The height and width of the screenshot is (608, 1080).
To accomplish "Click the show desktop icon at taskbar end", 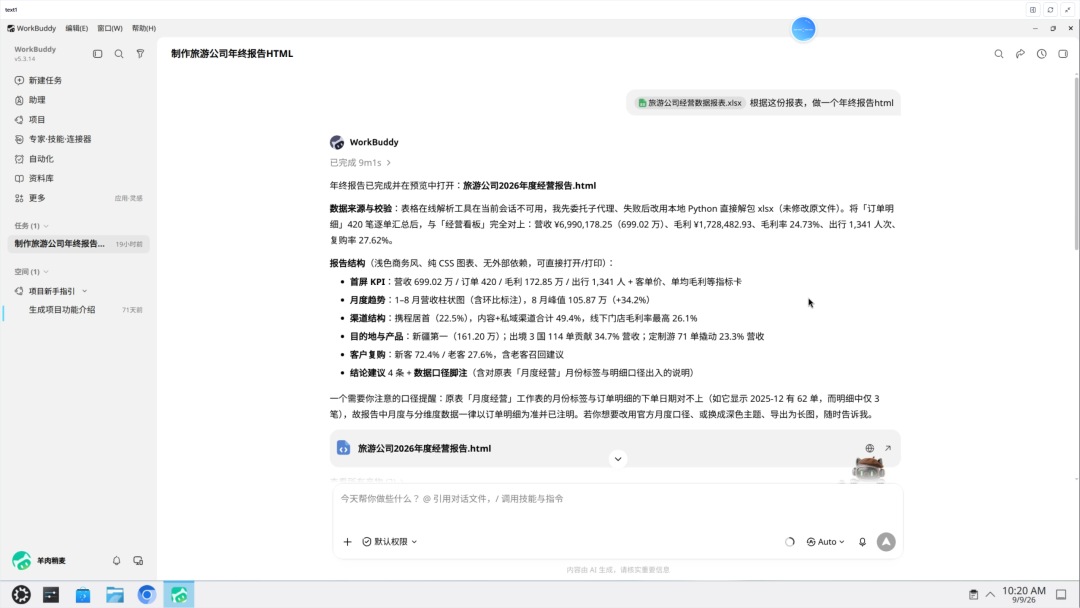I will tap(1061, 595).
